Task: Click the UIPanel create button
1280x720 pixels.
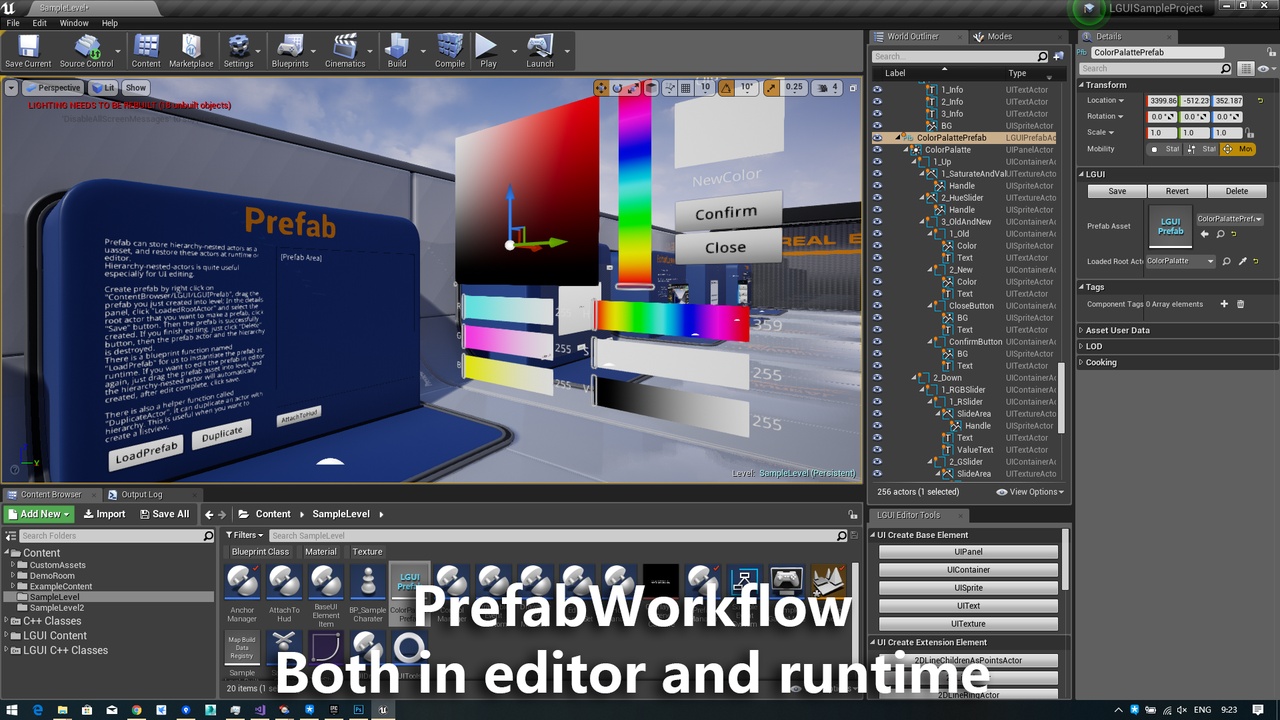Action: tap(967, 552)
